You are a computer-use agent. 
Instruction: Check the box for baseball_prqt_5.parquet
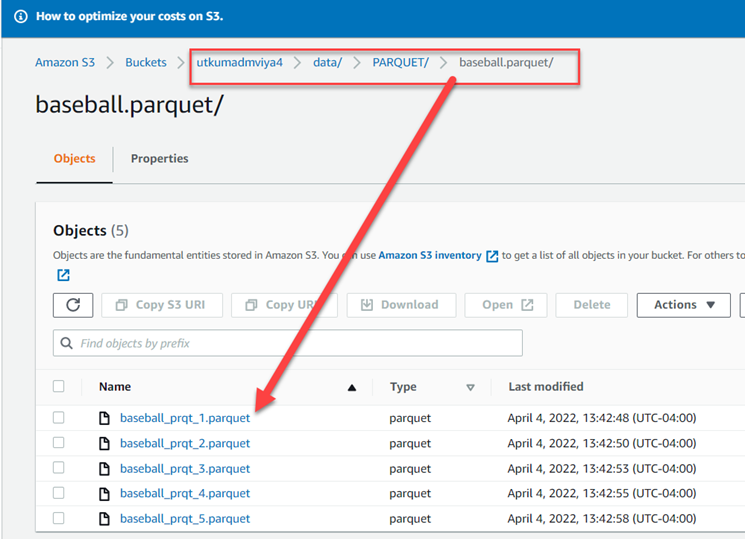click(58, 518)
